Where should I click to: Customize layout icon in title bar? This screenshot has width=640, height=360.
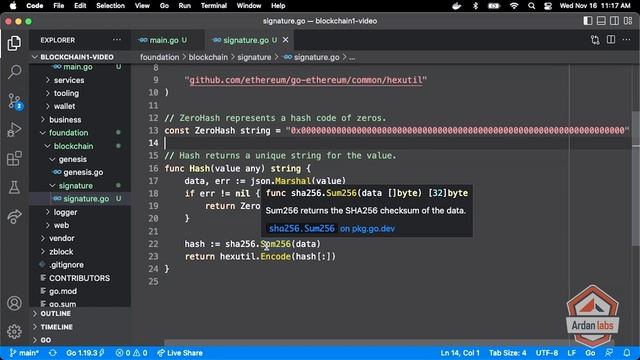pos(628,21)
